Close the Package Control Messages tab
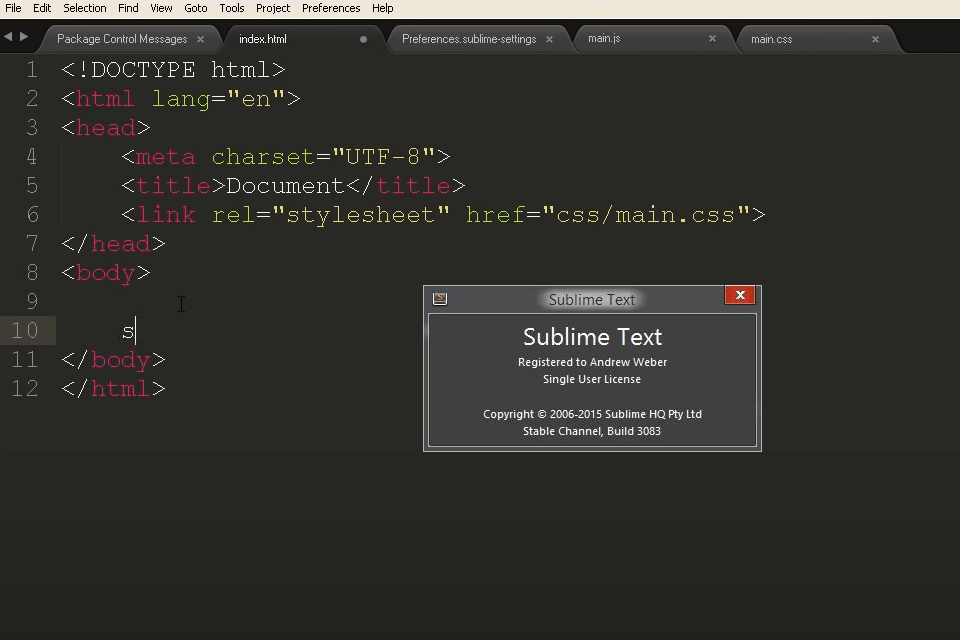This screenshot has width=960, height=640. click(x=202, y=39)
